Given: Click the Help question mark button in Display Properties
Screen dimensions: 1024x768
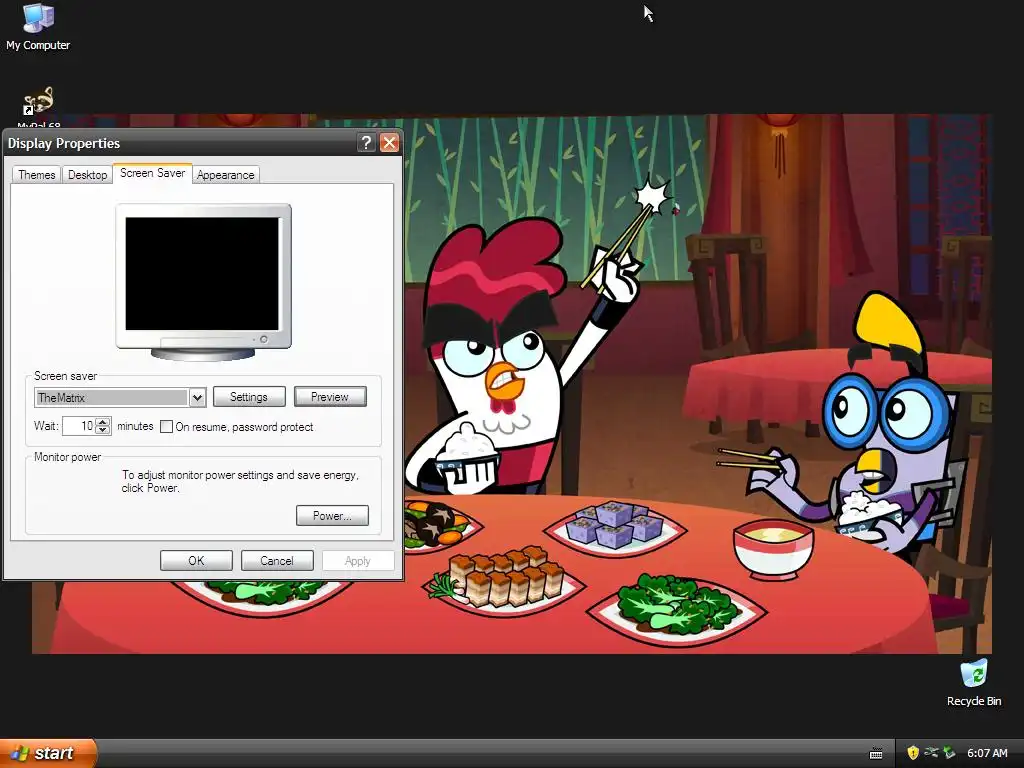Looking at the screenshot, I should tap(366, 142).
